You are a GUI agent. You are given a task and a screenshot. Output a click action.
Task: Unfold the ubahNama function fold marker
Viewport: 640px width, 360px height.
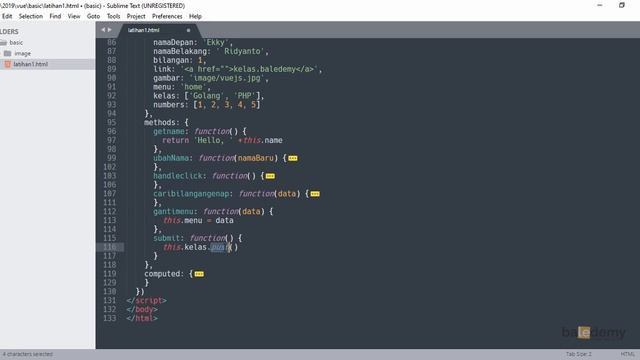pyautogui.click(x=293, y=158)
